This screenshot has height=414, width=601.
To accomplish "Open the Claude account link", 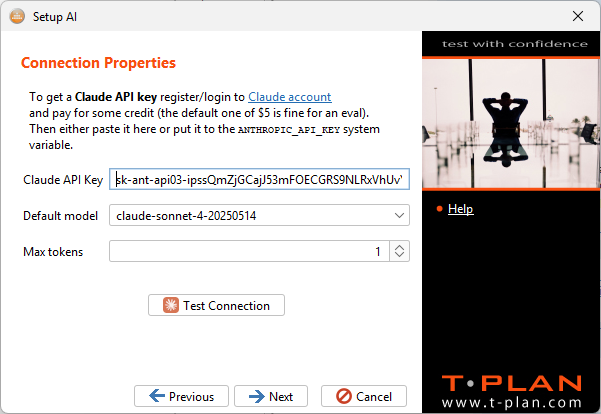I will pyautogui.click(x=290, y=97).
